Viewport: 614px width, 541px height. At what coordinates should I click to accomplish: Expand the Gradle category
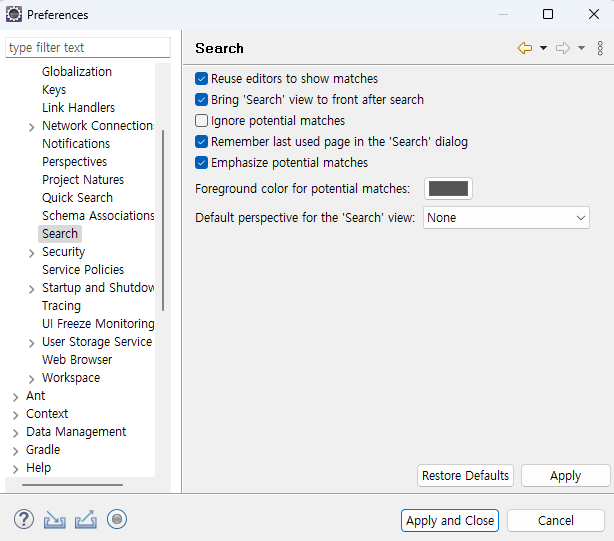(x=15, y=451)
